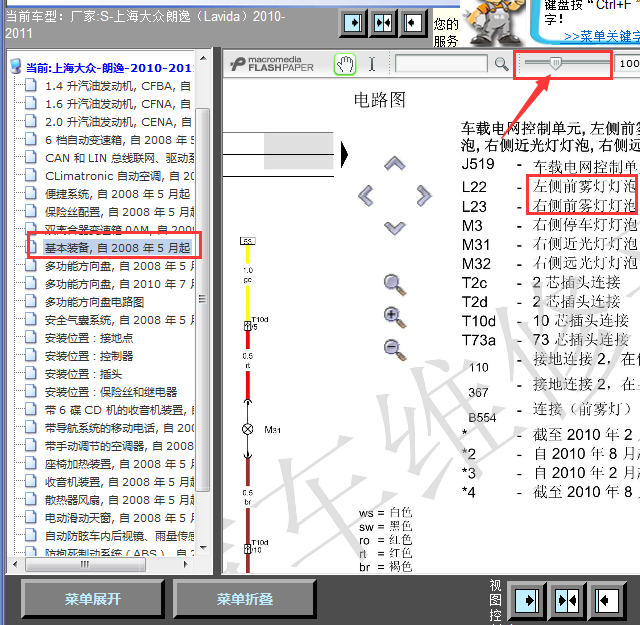Select root node 当前:上海大众-朗逸-2010-2011

[110, 68]
